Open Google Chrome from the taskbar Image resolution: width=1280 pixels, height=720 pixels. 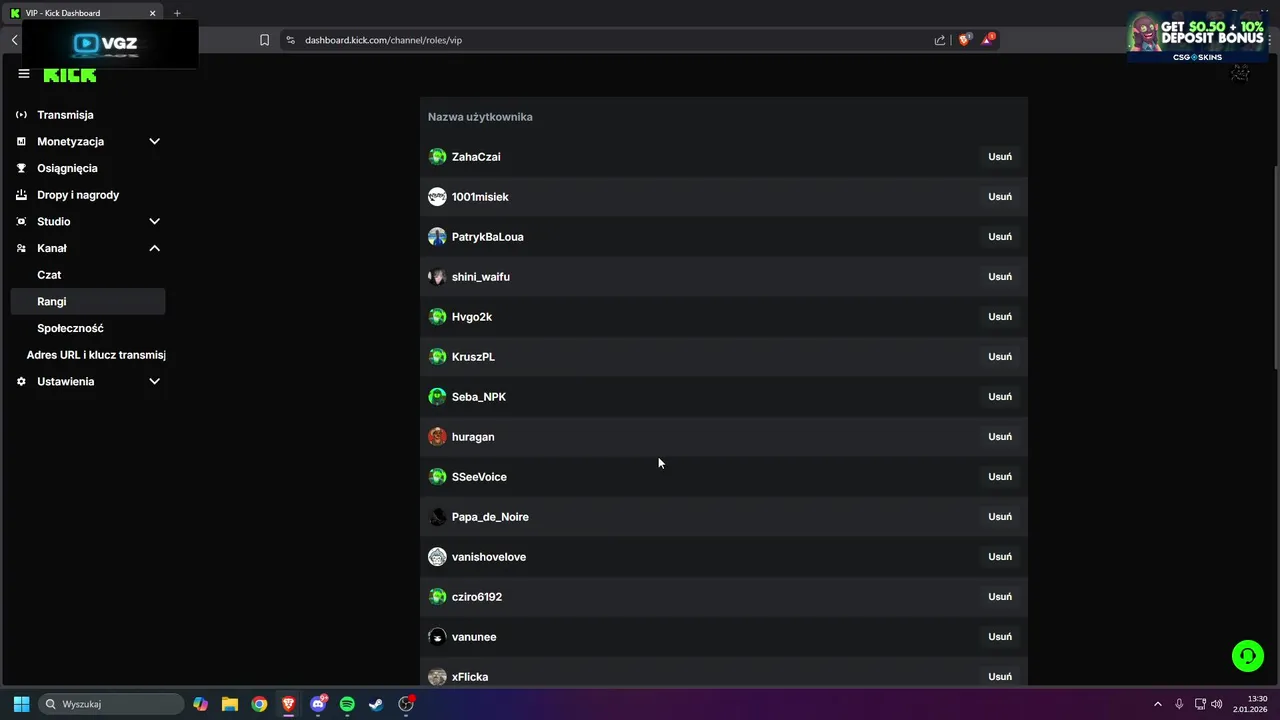click(259, 704)
